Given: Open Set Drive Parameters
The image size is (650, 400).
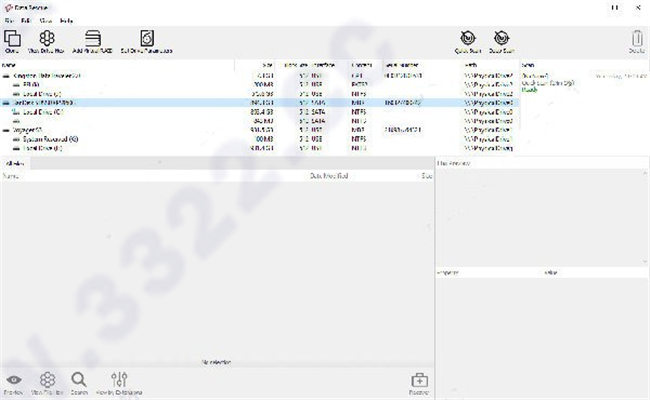Looking at the screenshot, I should (x=147, y=39).
